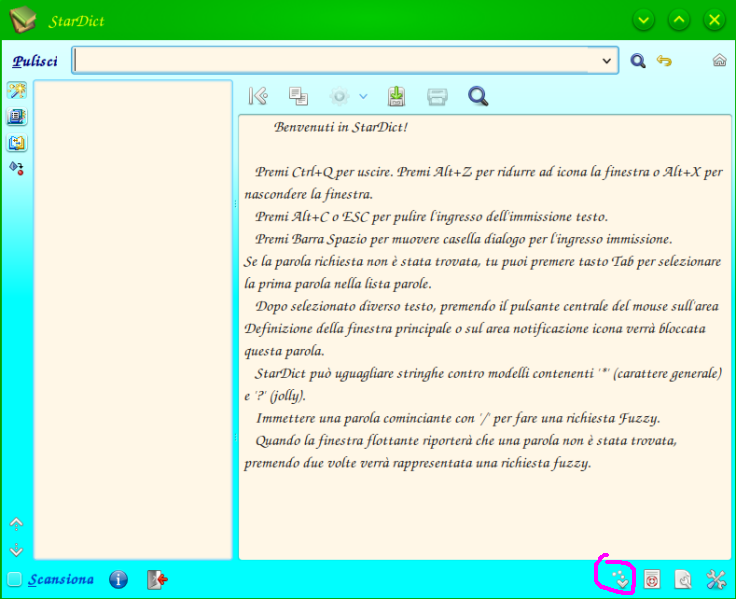Click the Pulisci clear button

[35, 61]
